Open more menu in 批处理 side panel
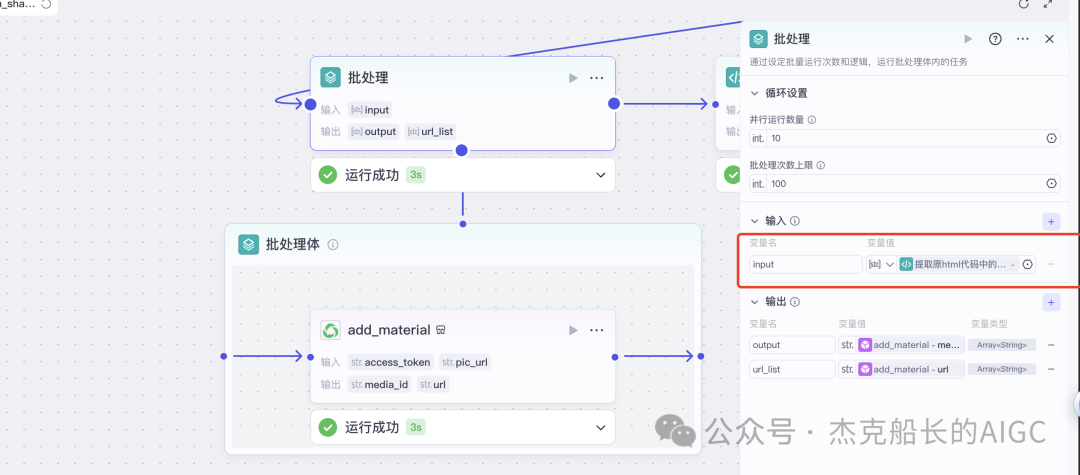The image size is (1080, 475). click(1022, 39)
